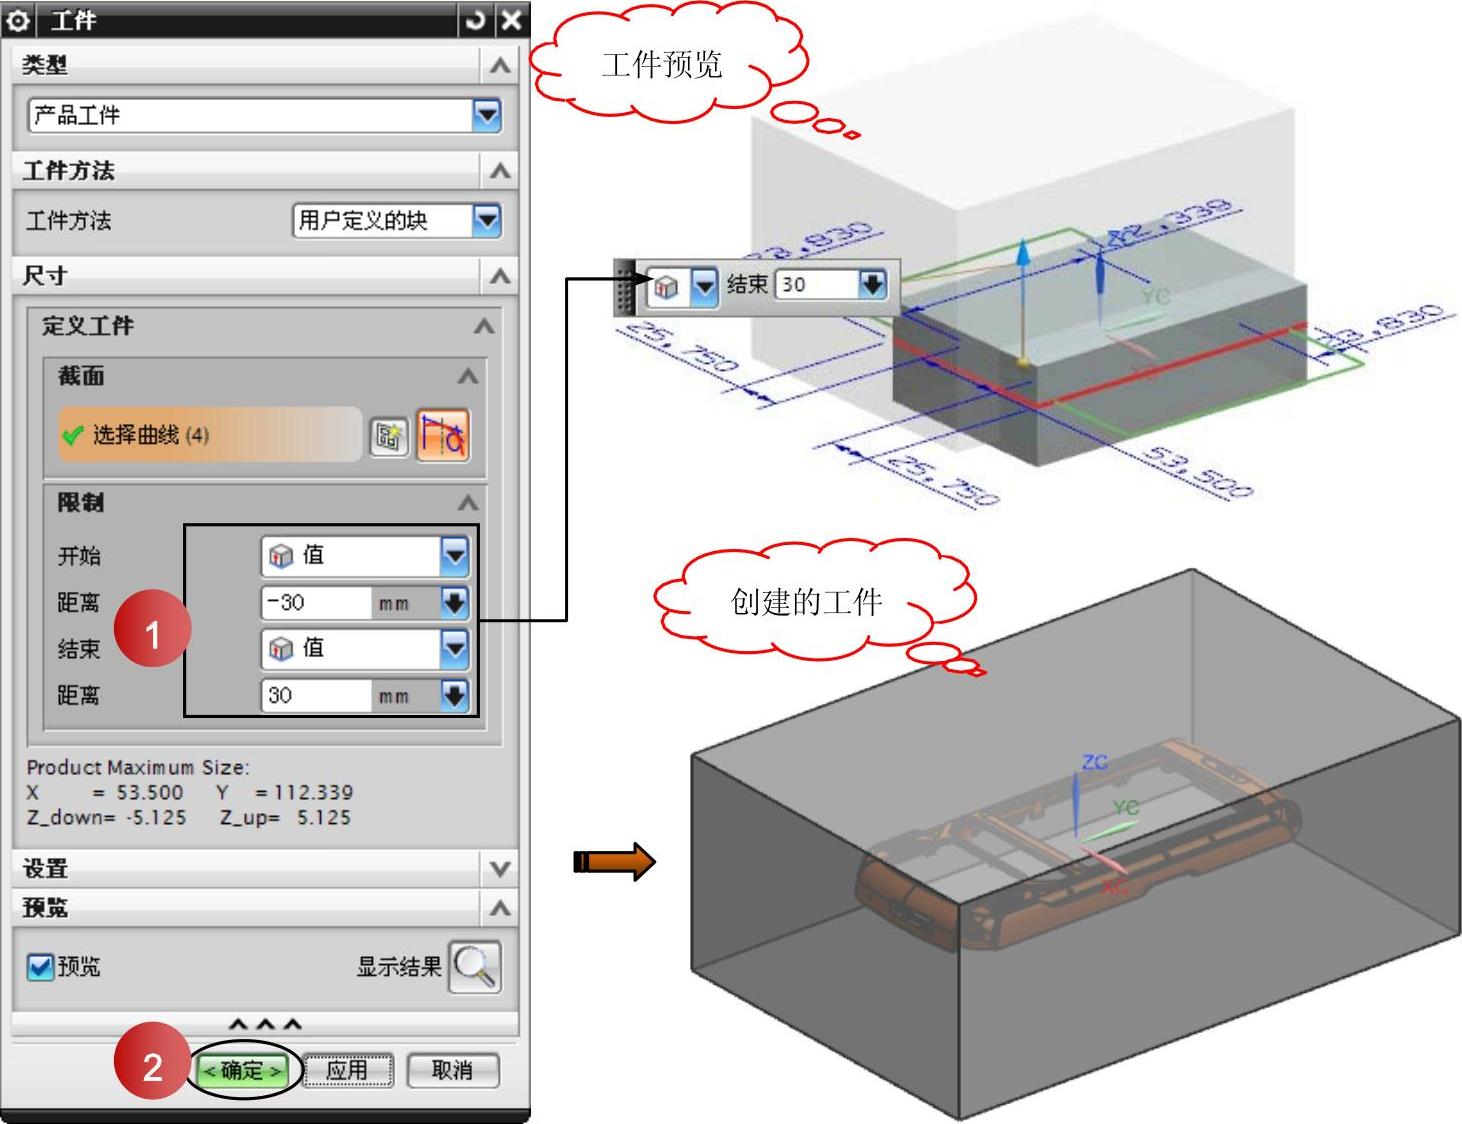
Task: Click the start 距离 field containing -30
Action: (x=316, y=603)
